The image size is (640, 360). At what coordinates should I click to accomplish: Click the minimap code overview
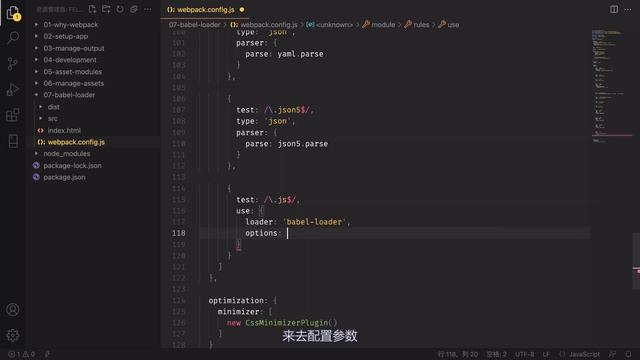point(611,86)
